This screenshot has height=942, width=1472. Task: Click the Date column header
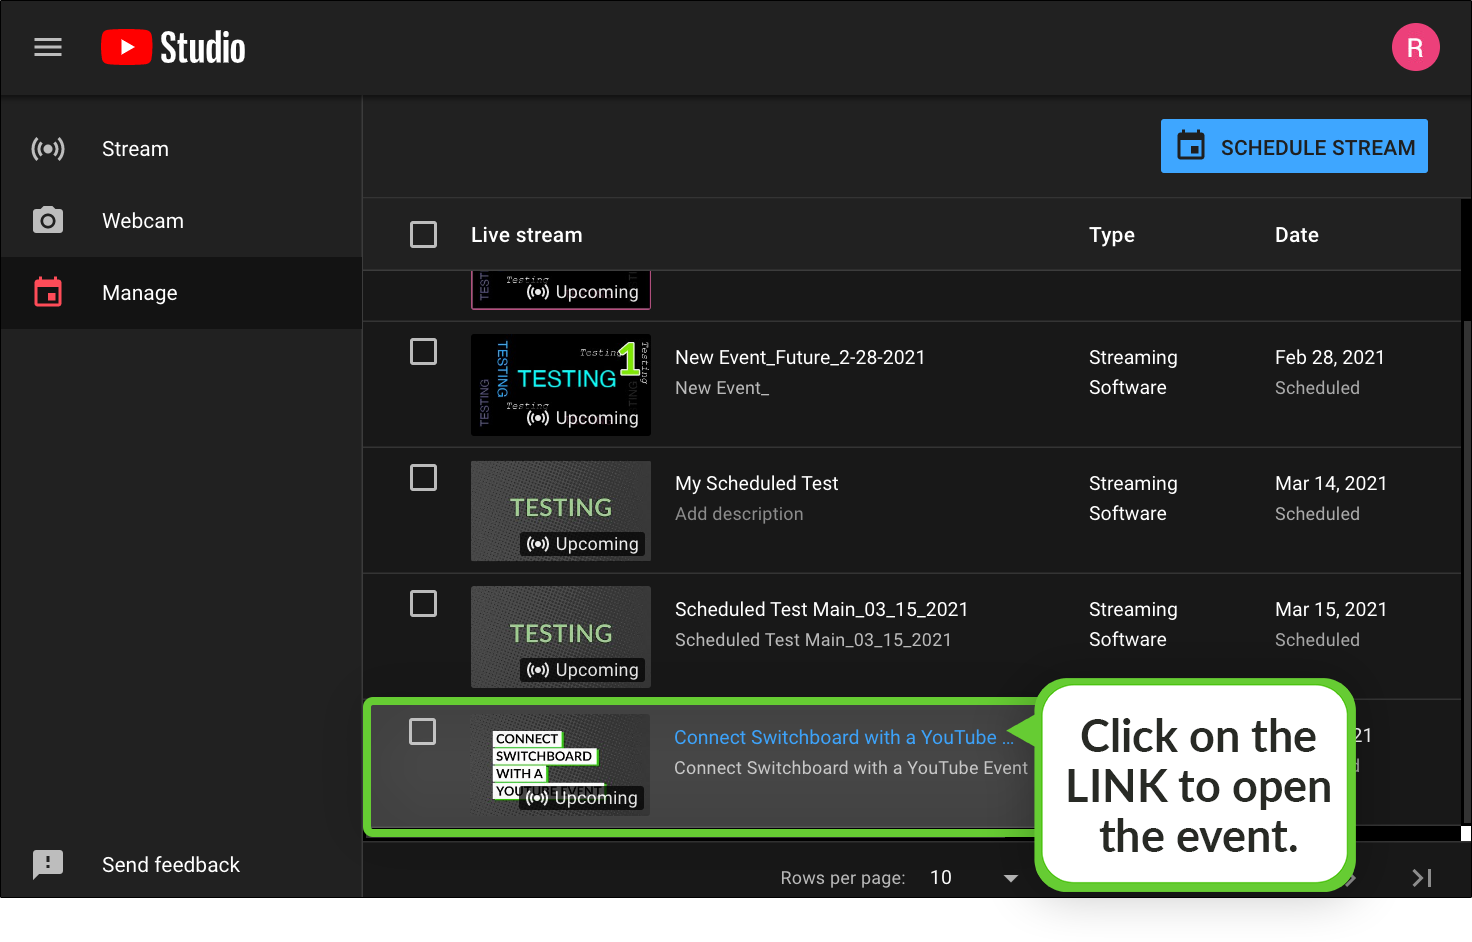[1296, 235]
